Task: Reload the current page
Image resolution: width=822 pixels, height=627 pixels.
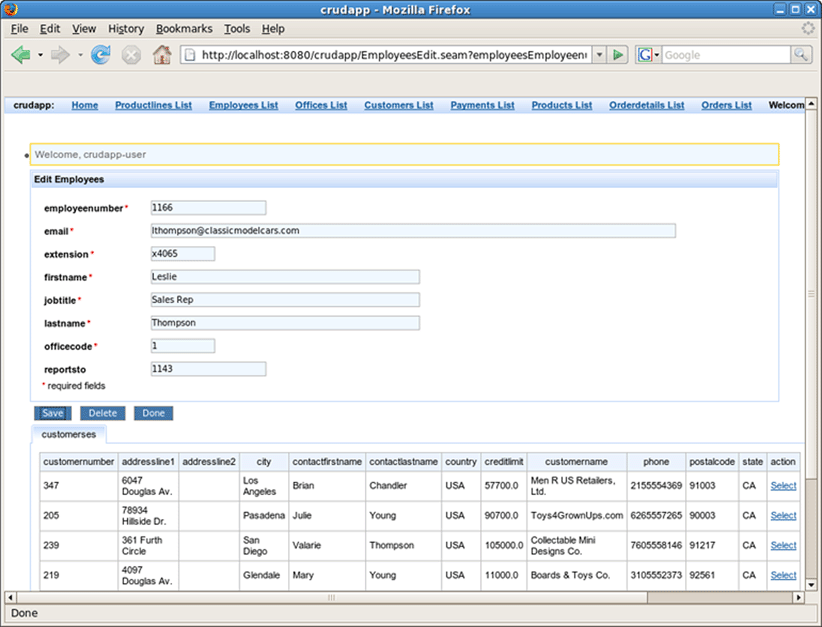Action: tap(100, 55)
